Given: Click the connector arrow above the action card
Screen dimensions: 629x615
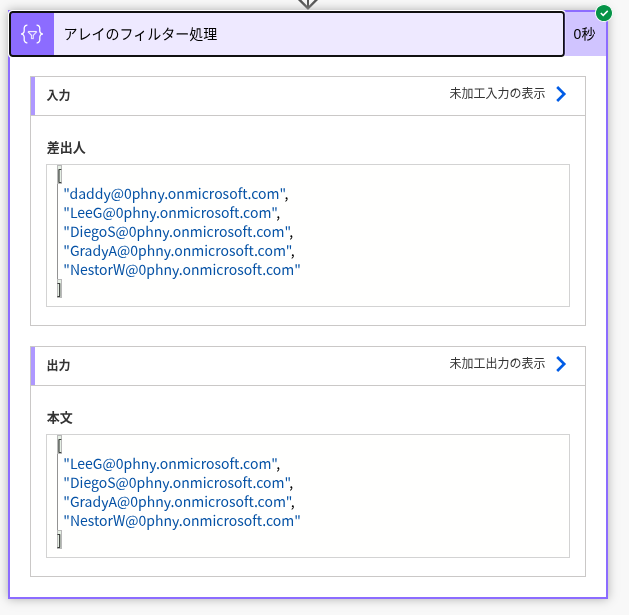Looking at the screenshot, I should pyautogui.click(x=308, y=4).
